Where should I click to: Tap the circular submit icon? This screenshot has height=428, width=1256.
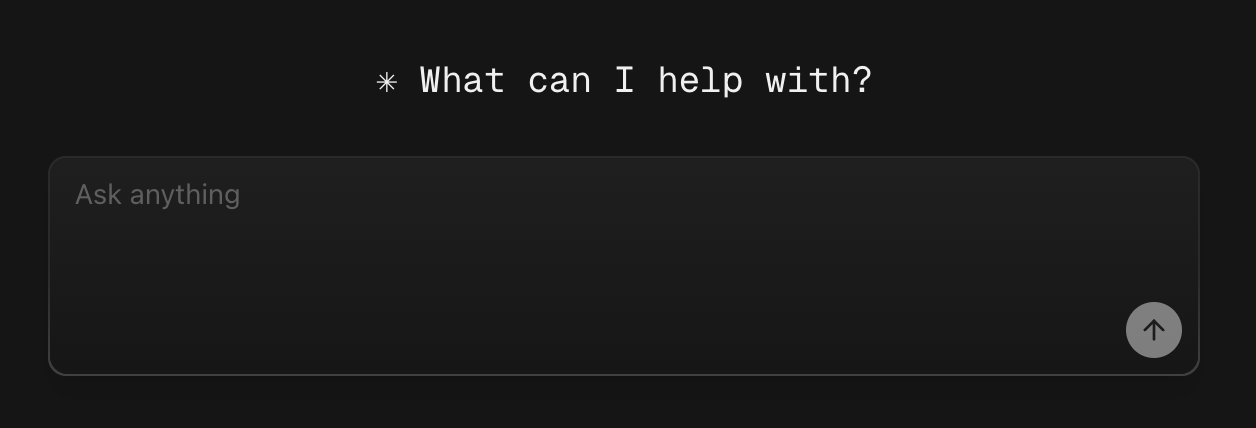pos(1153,330)
